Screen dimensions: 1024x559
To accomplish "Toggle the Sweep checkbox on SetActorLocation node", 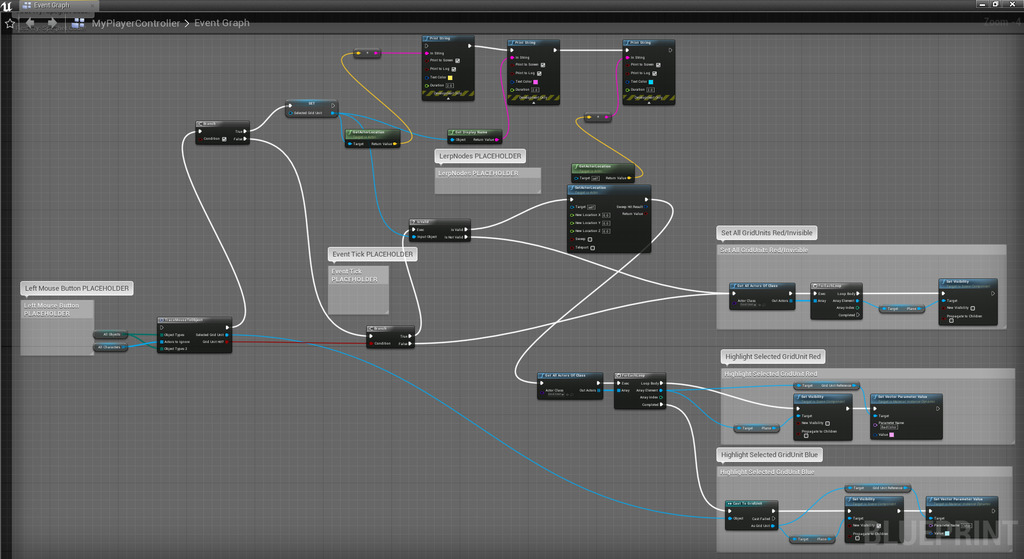I will point(591,239).
